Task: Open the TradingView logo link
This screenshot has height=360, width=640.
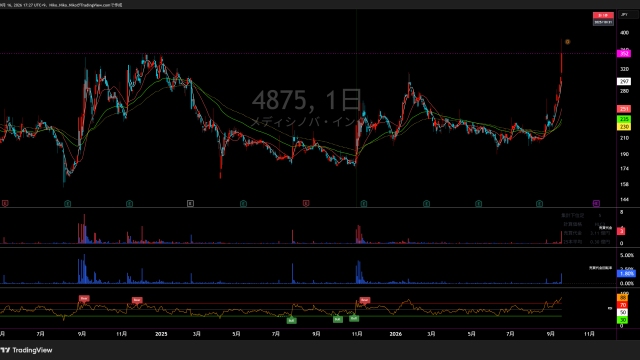Action: pyautogui.click(x=27, y=350)
